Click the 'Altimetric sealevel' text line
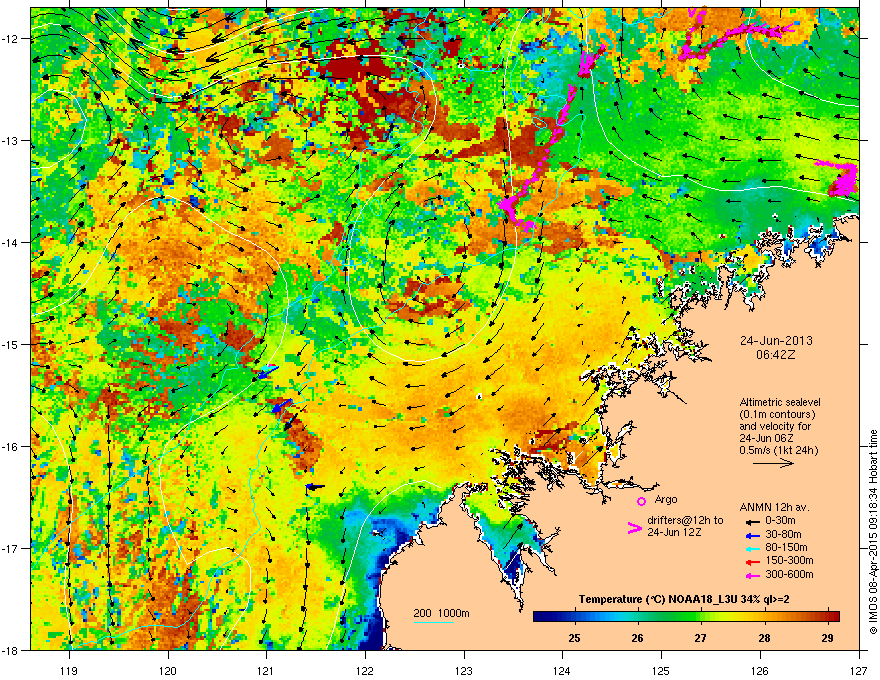The width and height of the screenshot is (880, 680). (780, 402)
